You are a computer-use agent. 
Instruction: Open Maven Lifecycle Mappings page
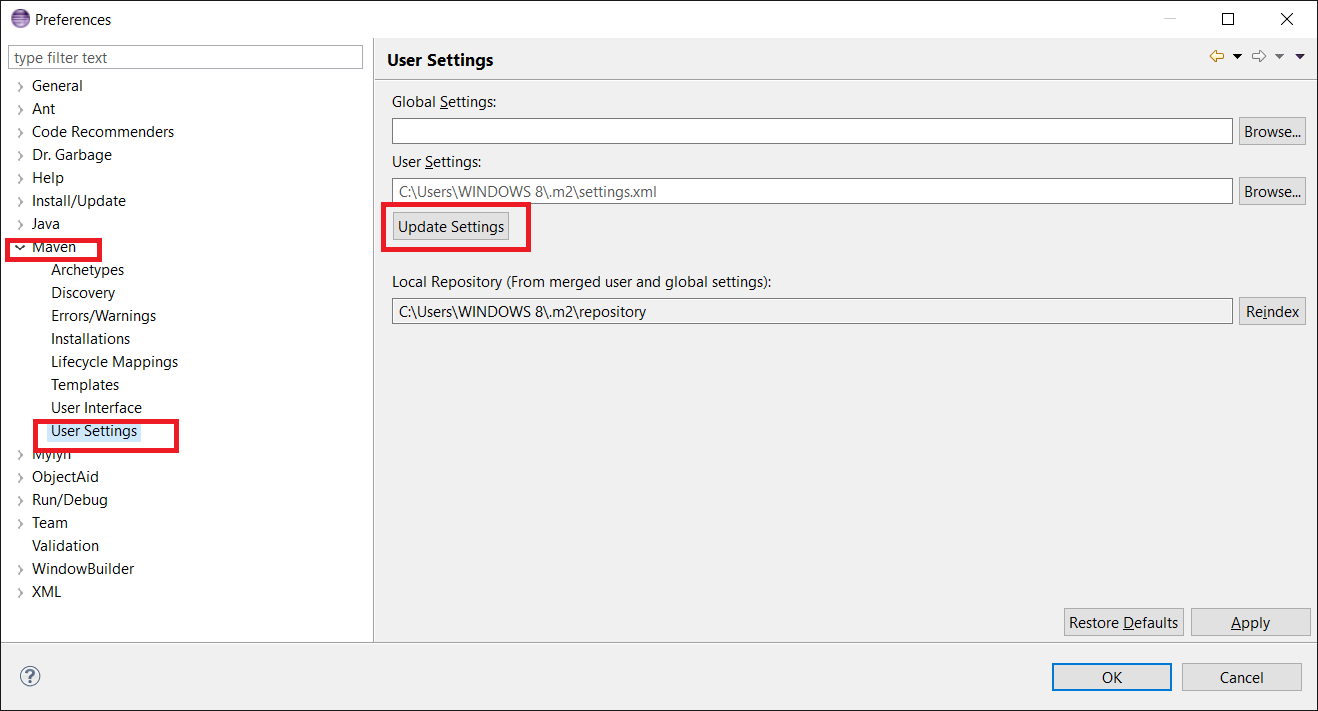click(115, 362)
